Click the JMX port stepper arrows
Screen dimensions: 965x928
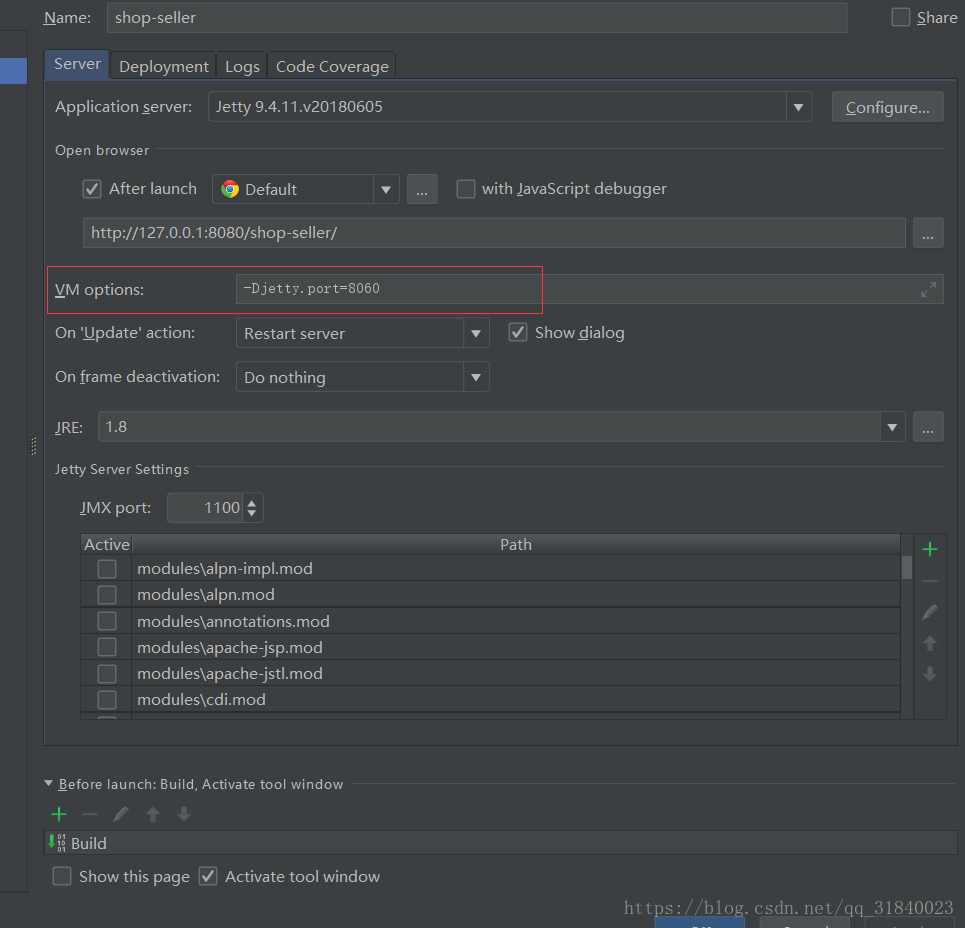[252, 508]
